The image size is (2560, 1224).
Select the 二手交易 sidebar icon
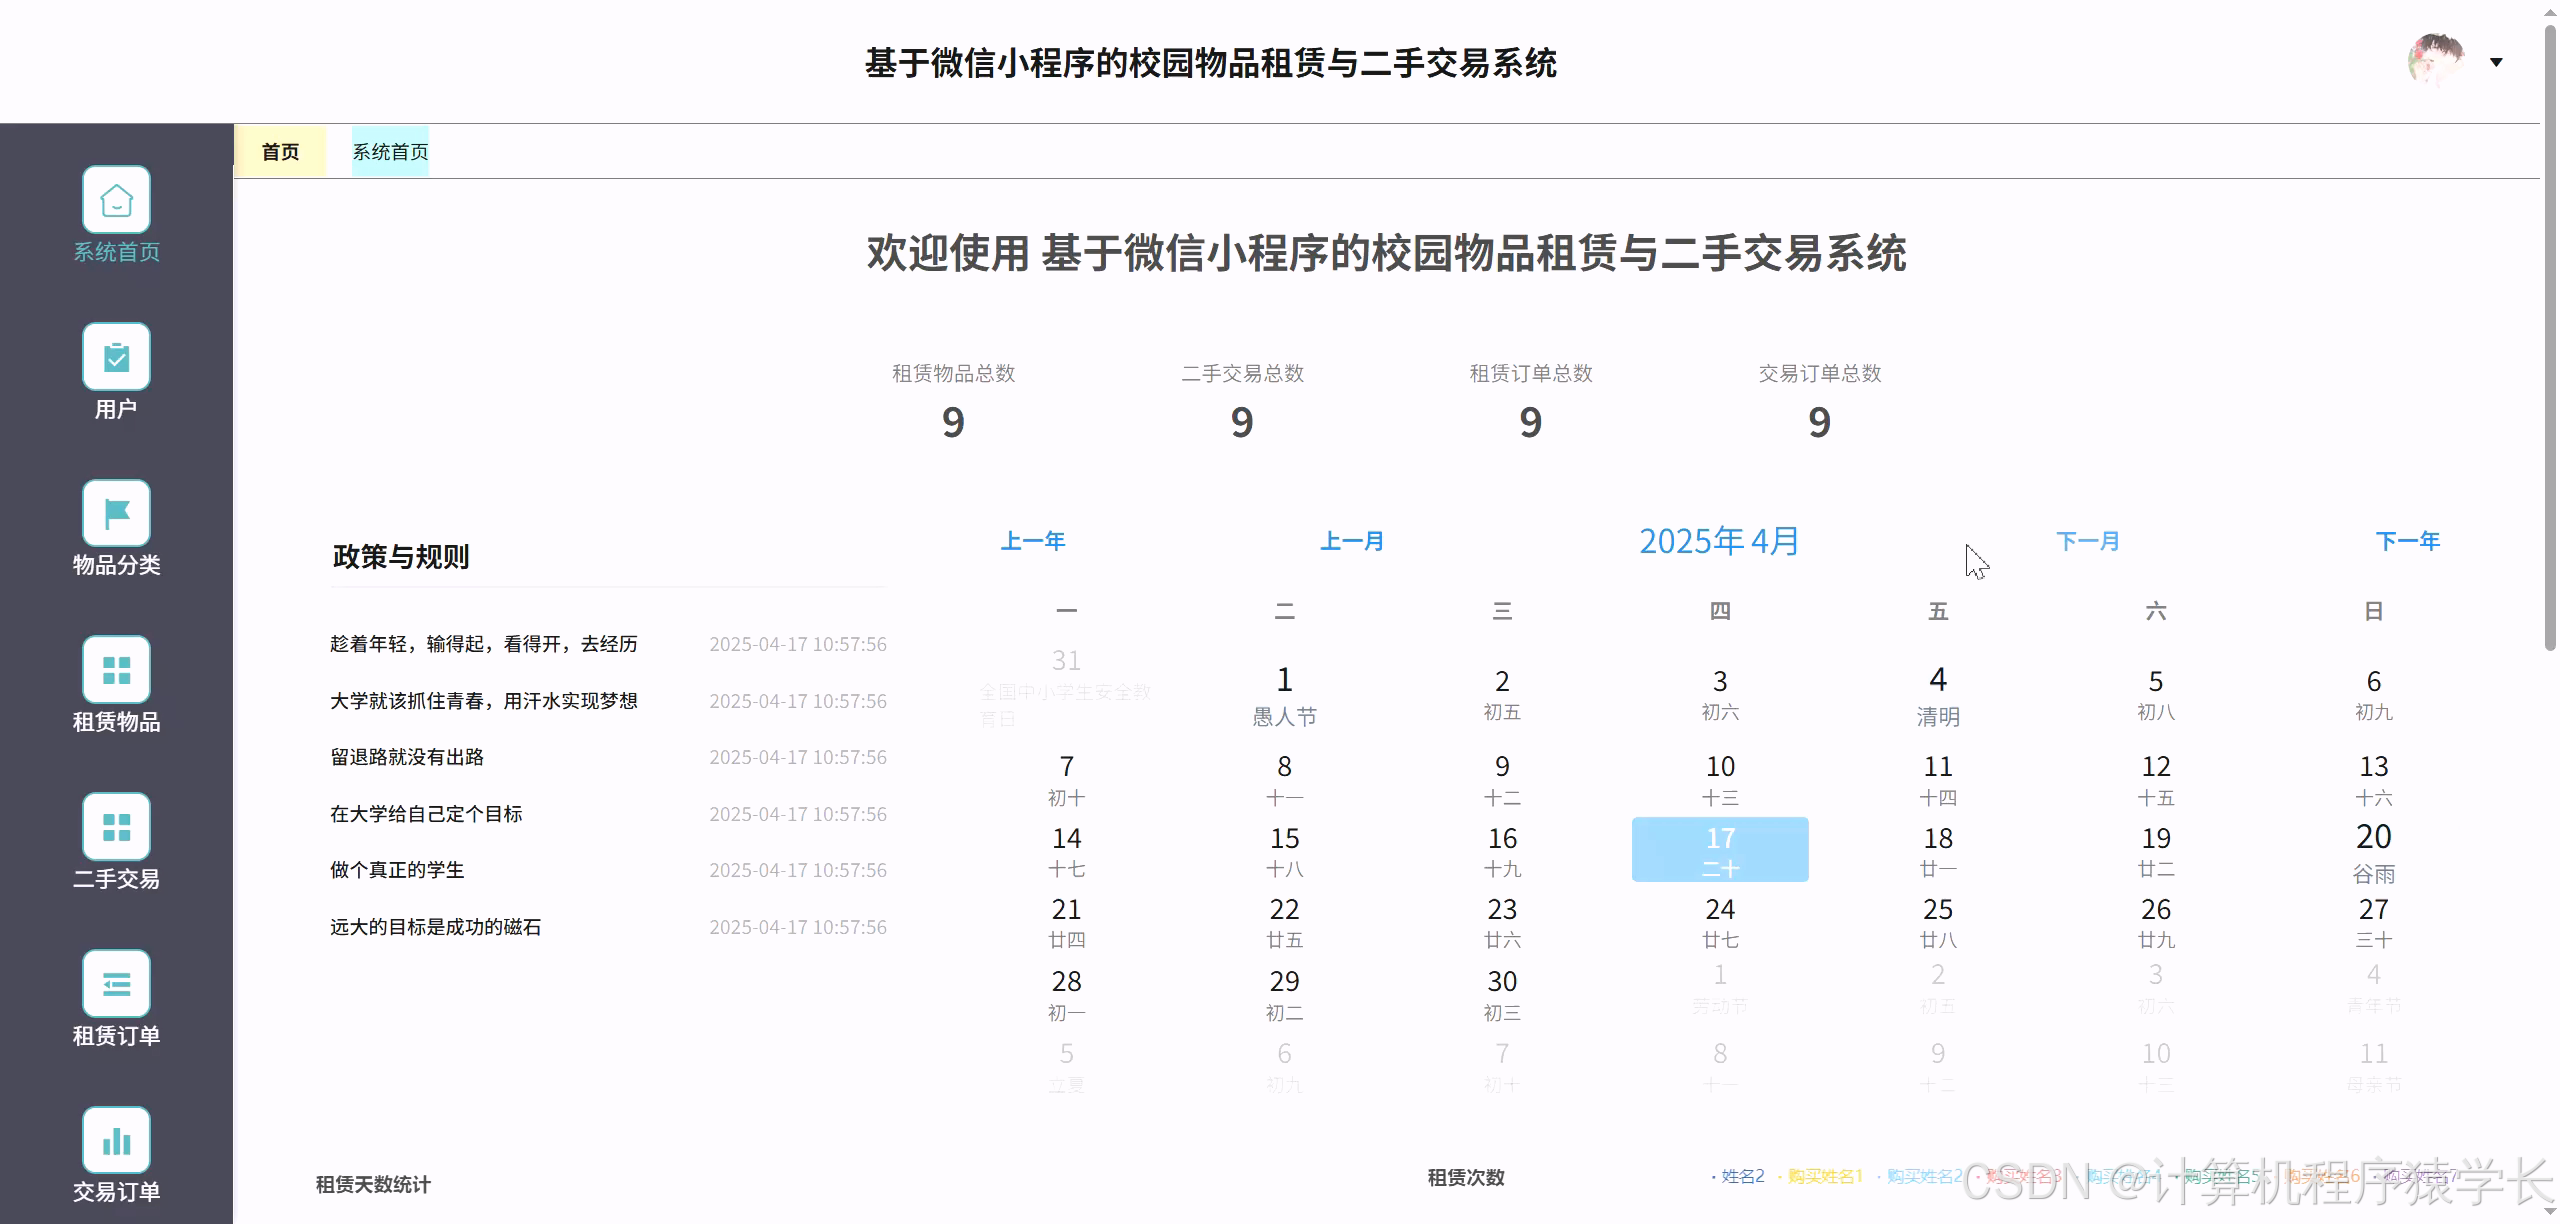116,826
